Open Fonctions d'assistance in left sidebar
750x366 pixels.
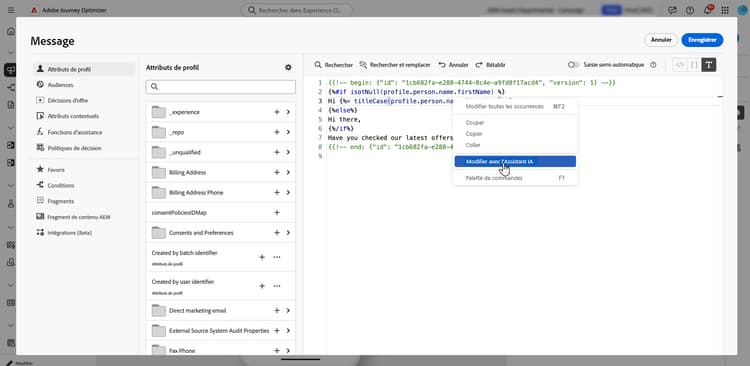75,132
